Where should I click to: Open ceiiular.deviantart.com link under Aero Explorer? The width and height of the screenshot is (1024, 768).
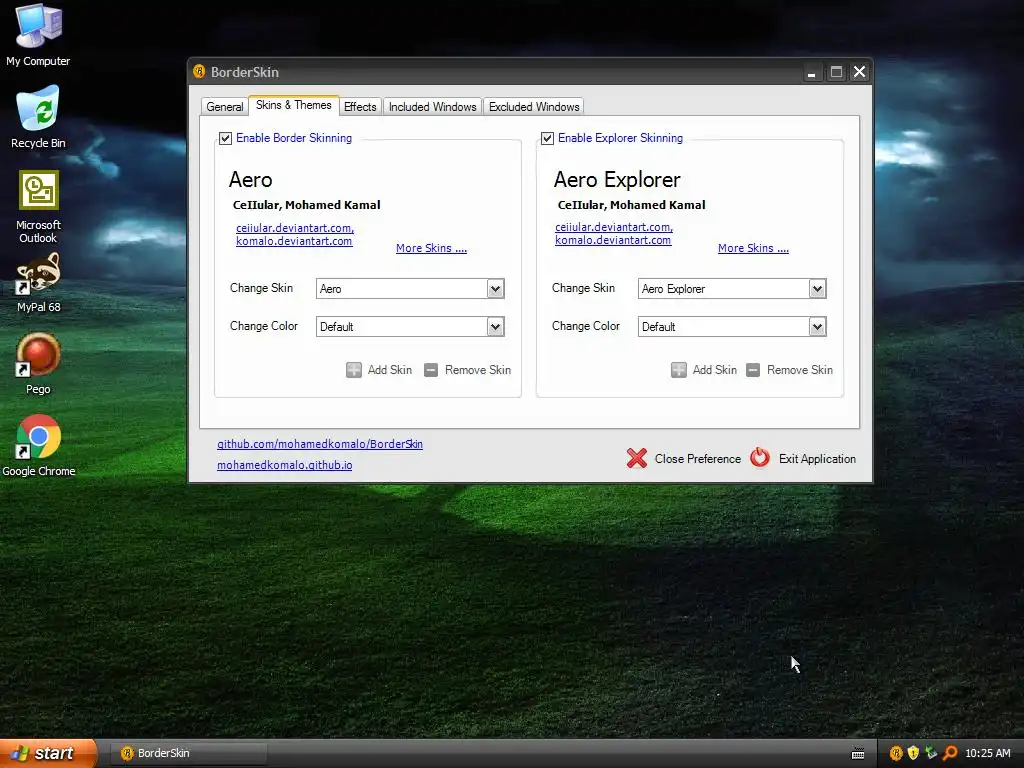tap(614, 227)
